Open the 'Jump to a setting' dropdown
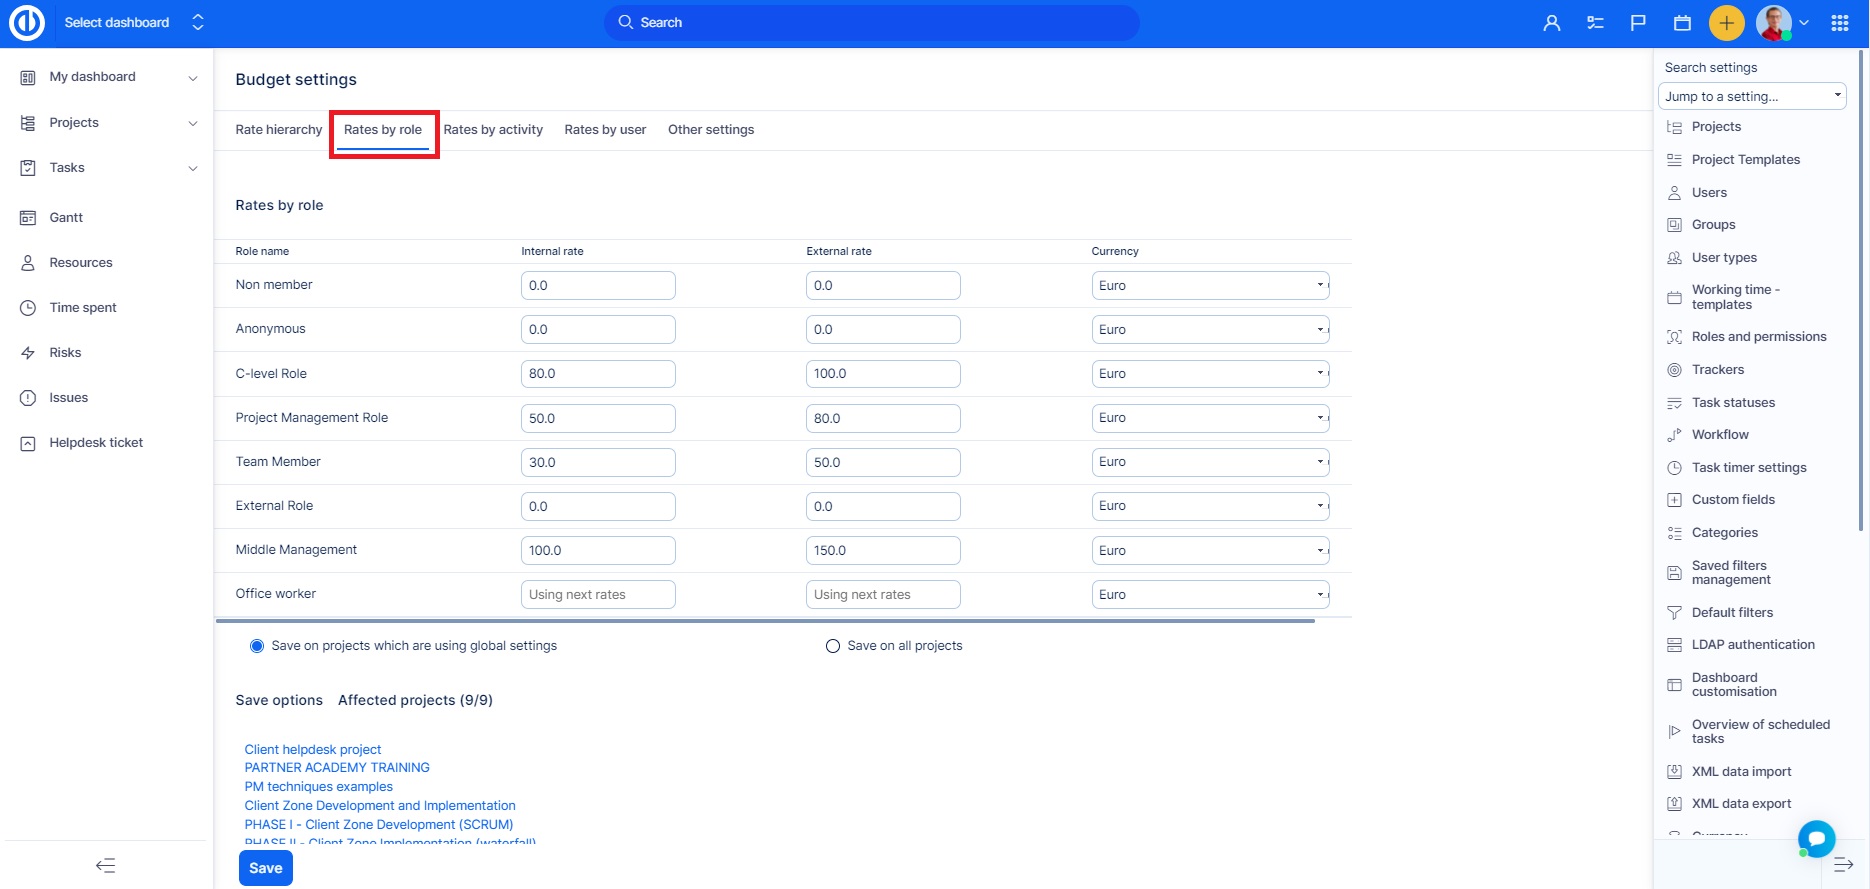Screen dimensions: 1870x889 pos(1751,96)
